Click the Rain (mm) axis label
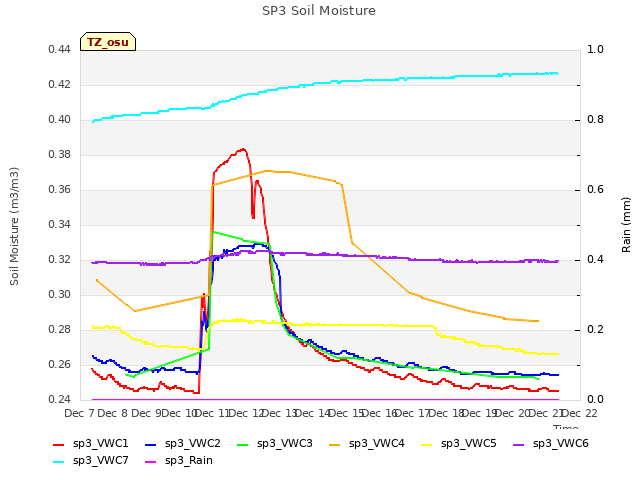This screenshot has height=480, width=640. (626, 225)
